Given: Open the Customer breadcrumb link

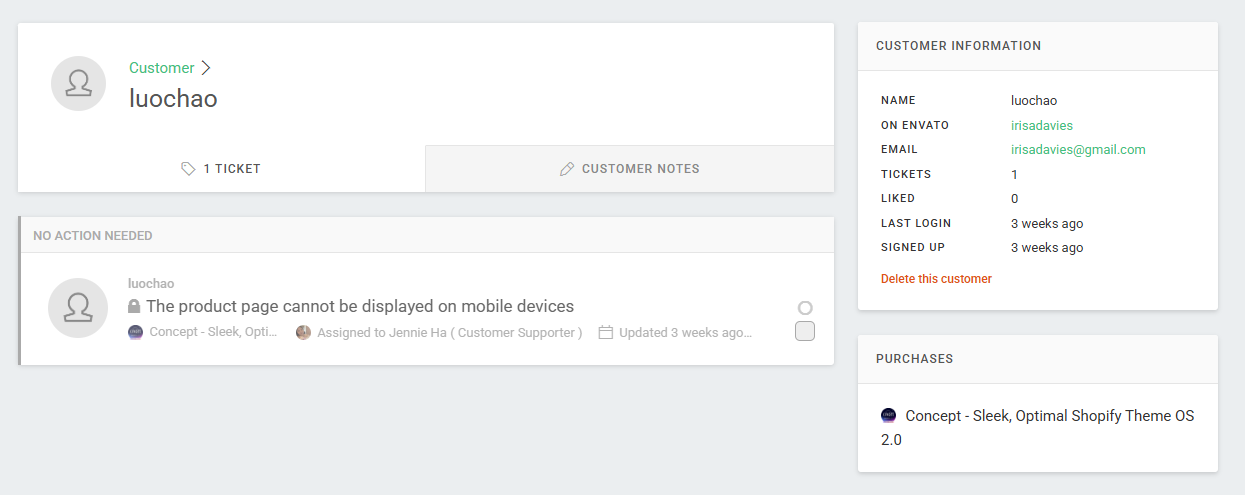Looking at the screenshot, I should pyautogui.click(x=162, y=68).
